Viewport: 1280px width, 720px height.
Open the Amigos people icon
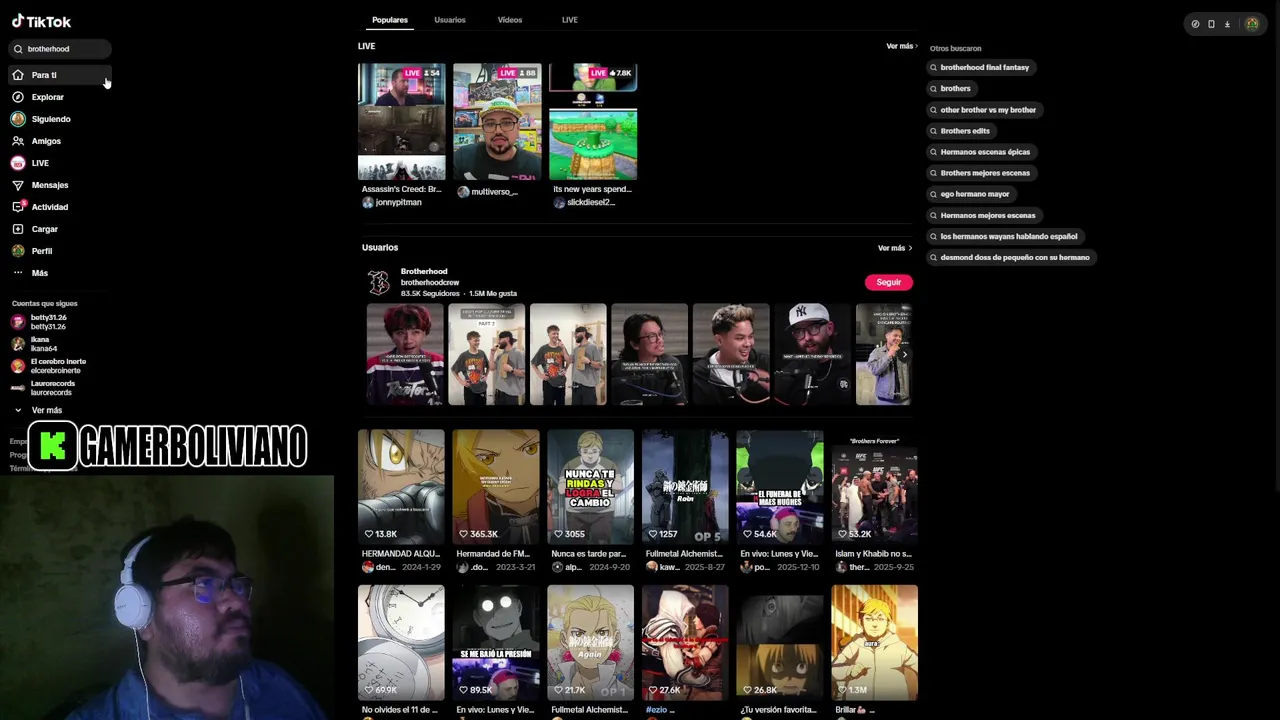point(18,141)
